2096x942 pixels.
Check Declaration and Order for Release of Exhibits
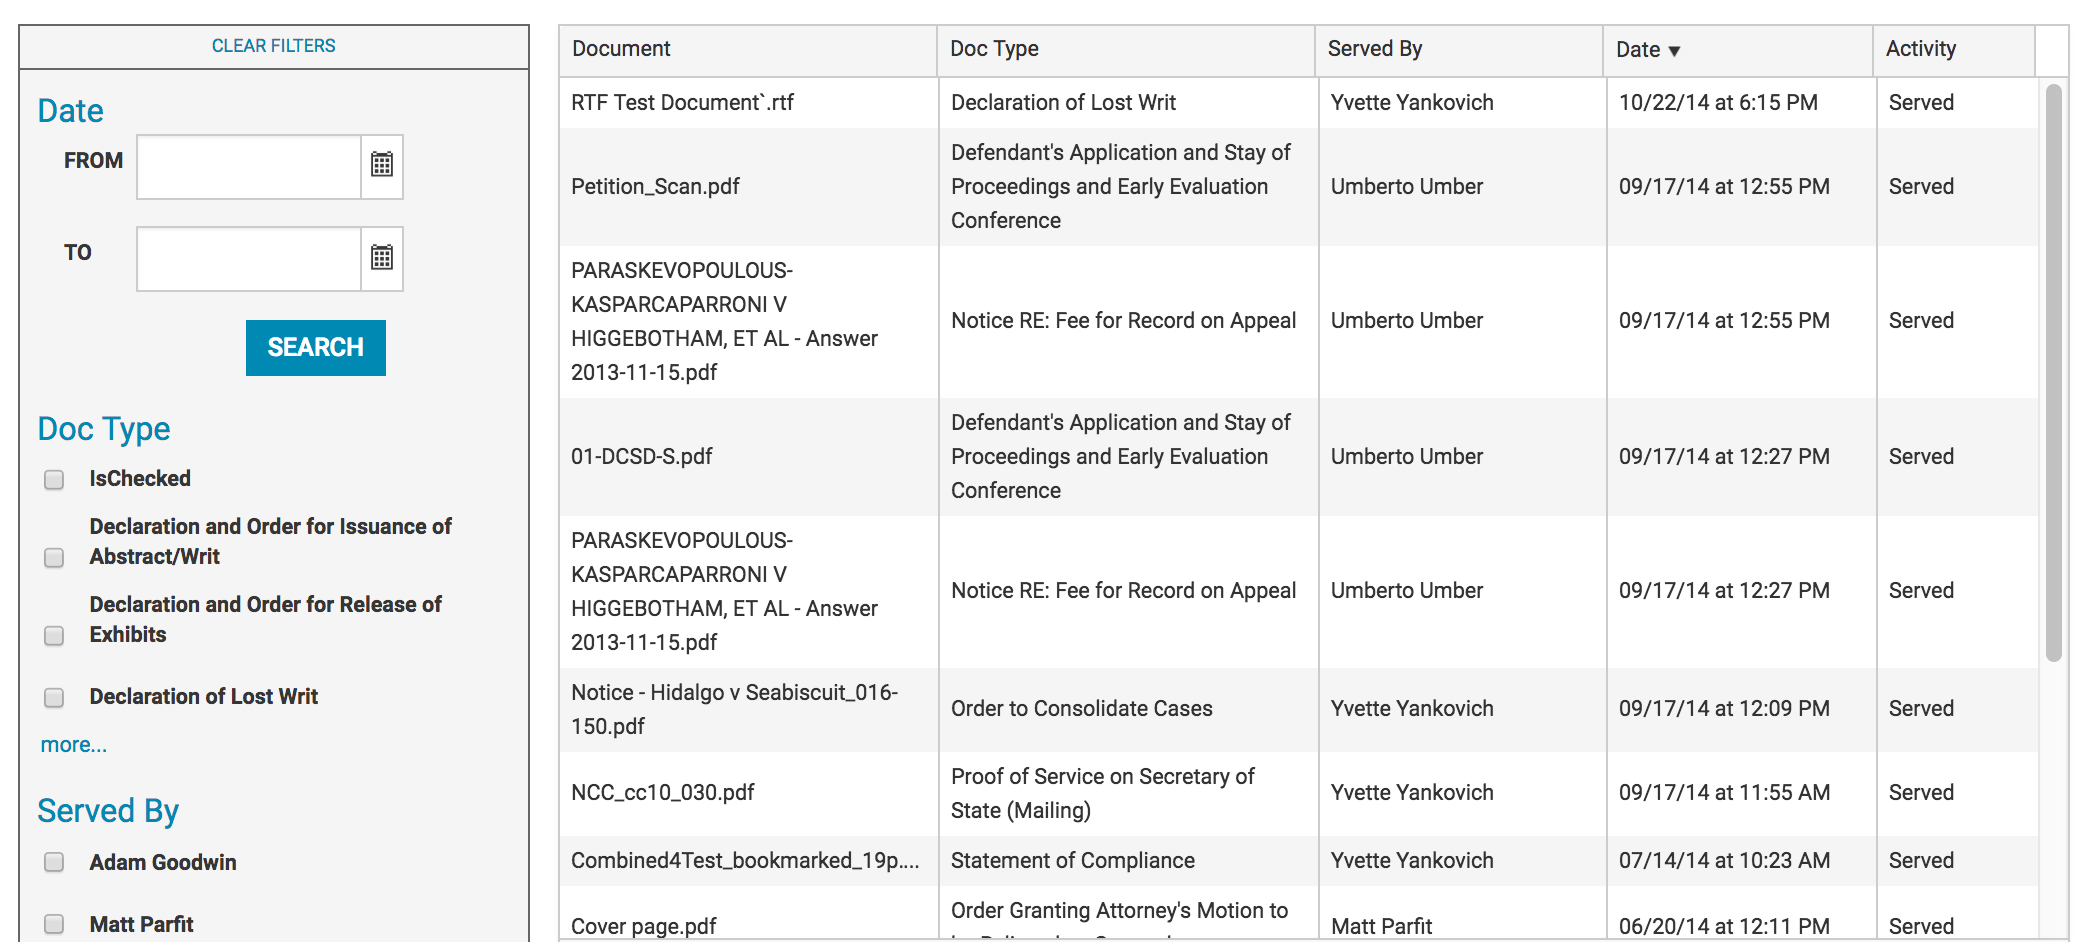click(x=54, y=635)
